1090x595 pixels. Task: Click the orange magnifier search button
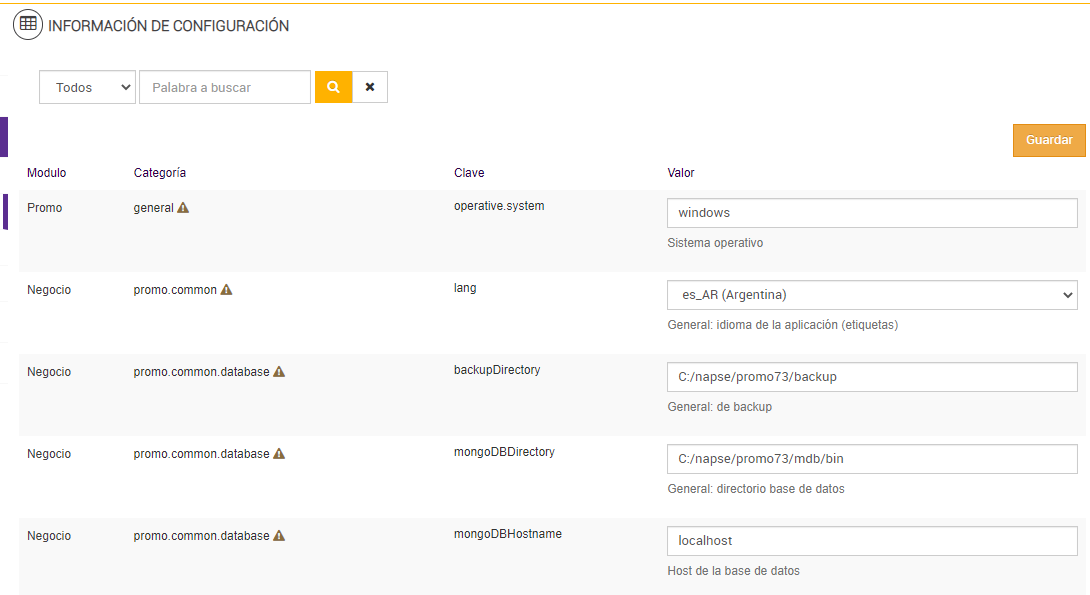point(333,87)
